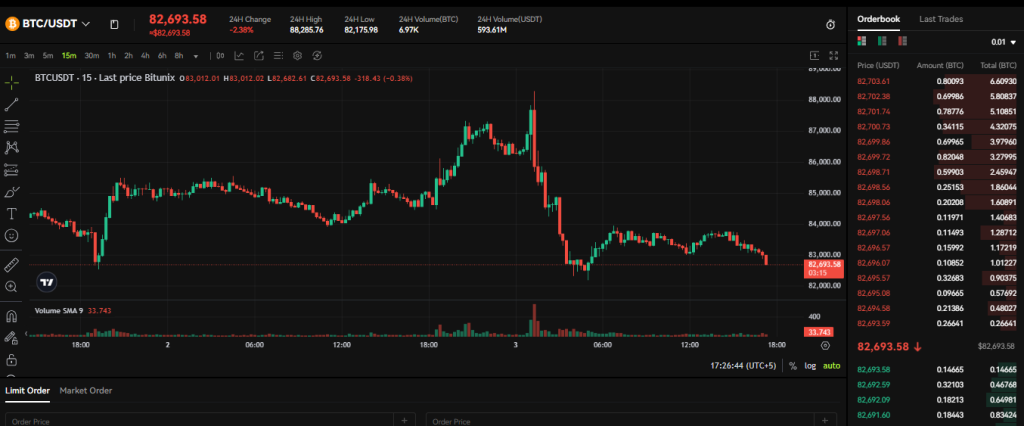Click the bitcoin coin logo
This screenshot has height=426, width=1024.
click(12, 24)
